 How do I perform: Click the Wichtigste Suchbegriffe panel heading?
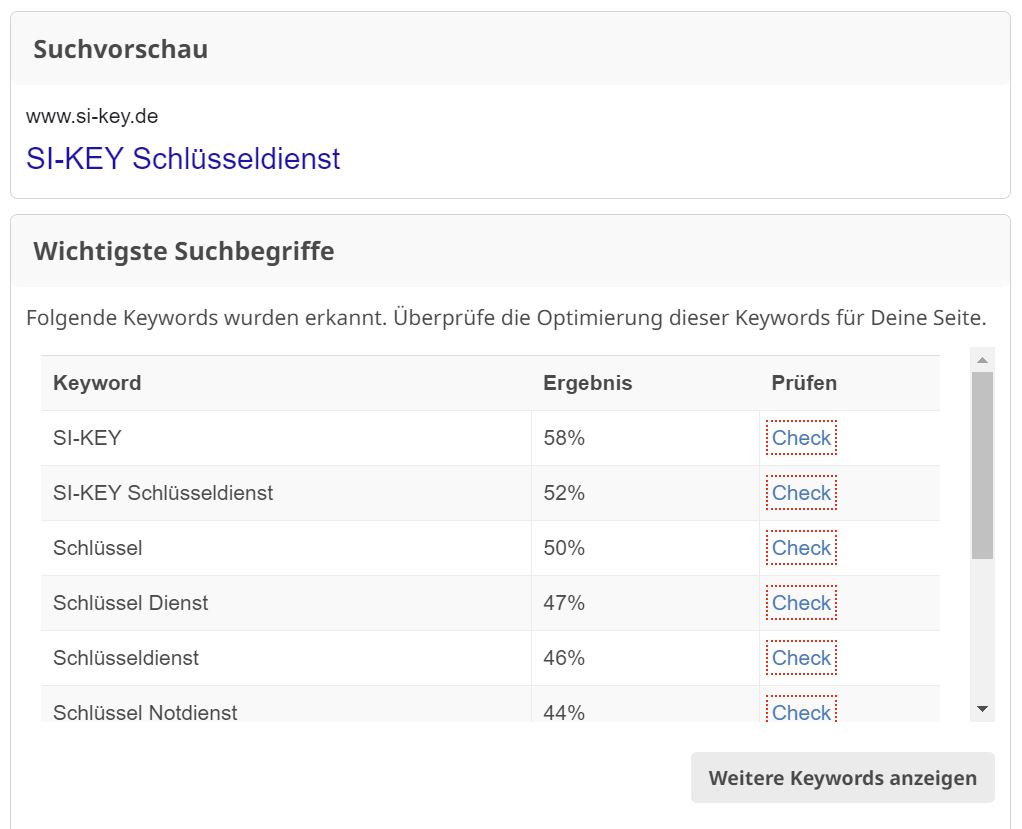click(184, 251)
